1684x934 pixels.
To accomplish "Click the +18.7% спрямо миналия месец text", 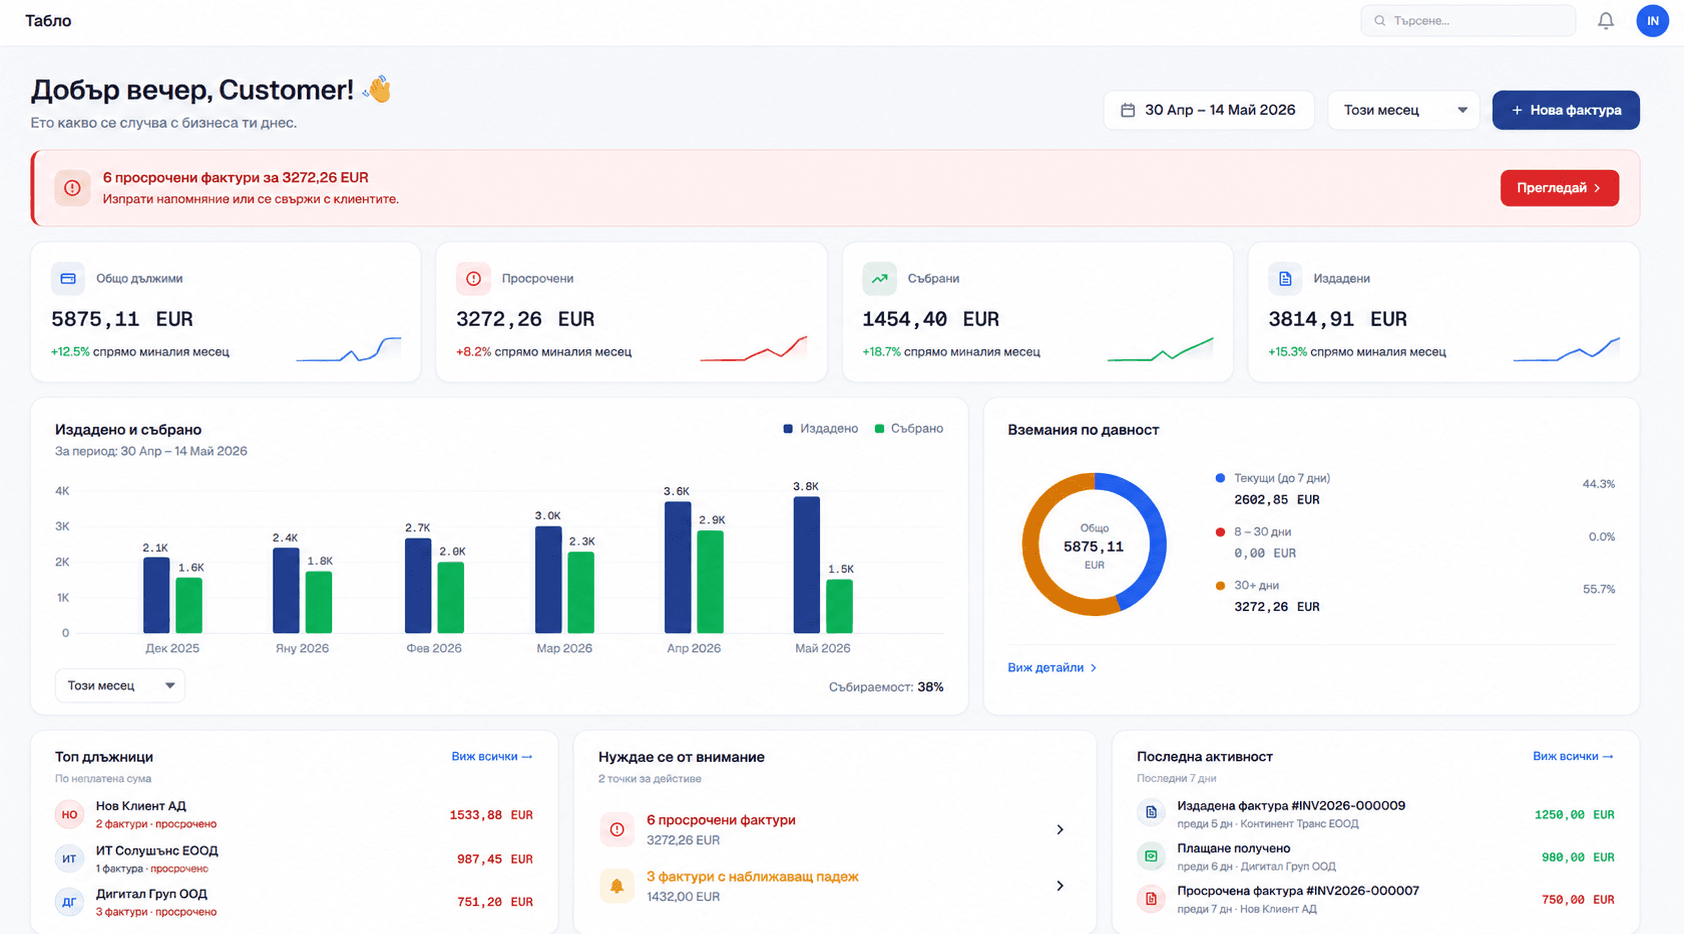I will click(951, 352).
